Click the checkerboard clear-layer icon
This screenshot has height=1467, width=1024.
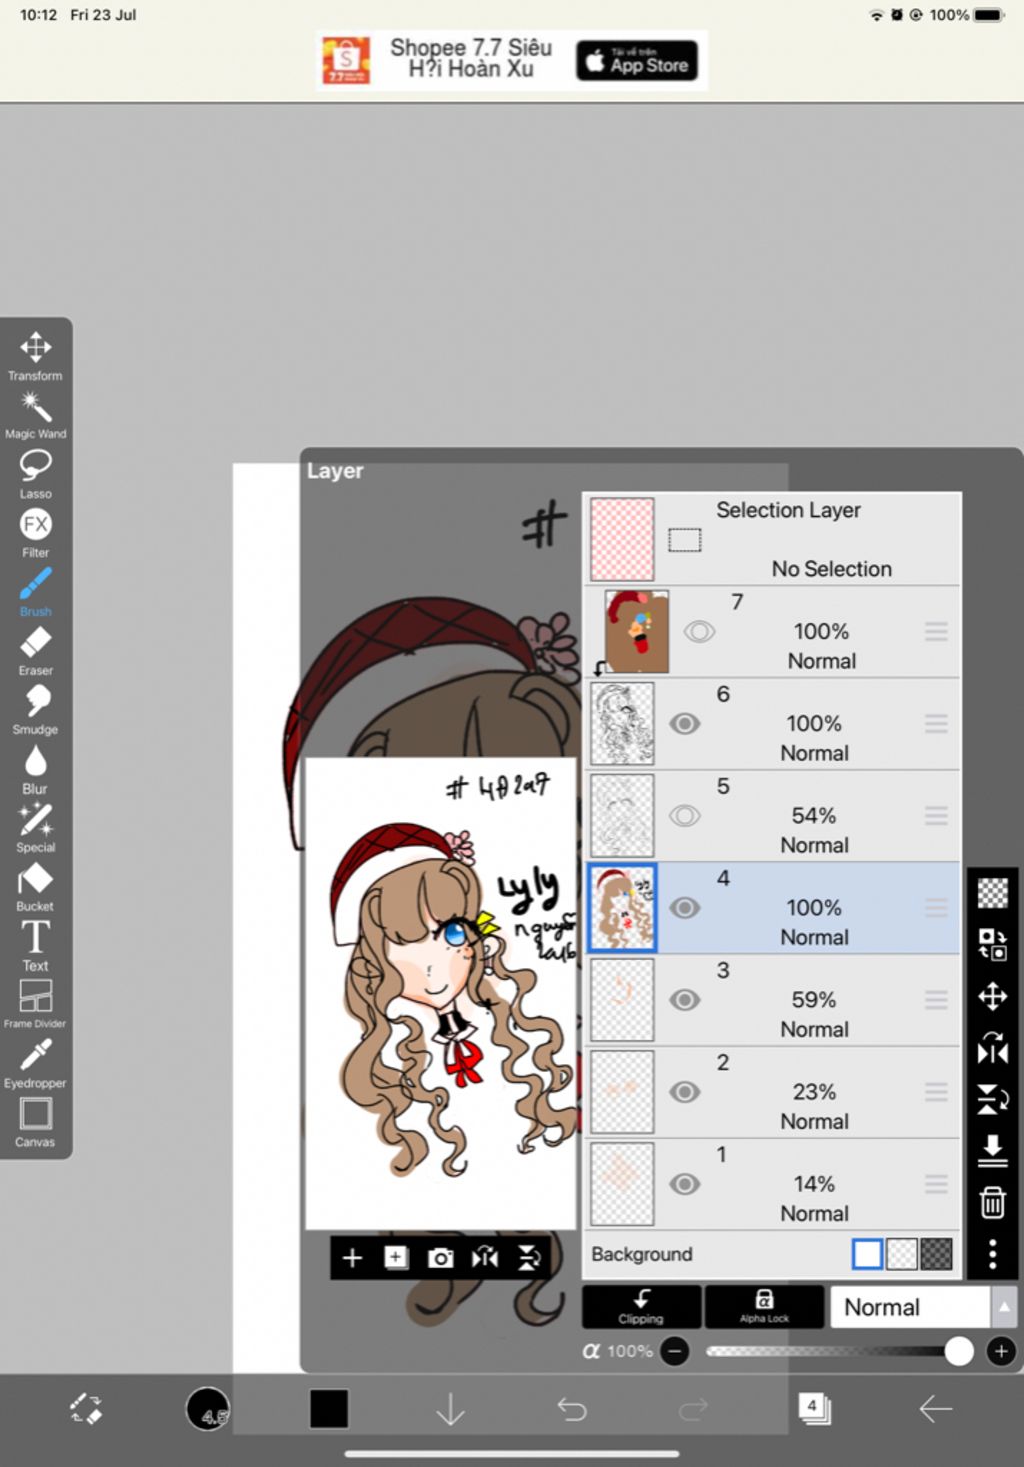992,892
